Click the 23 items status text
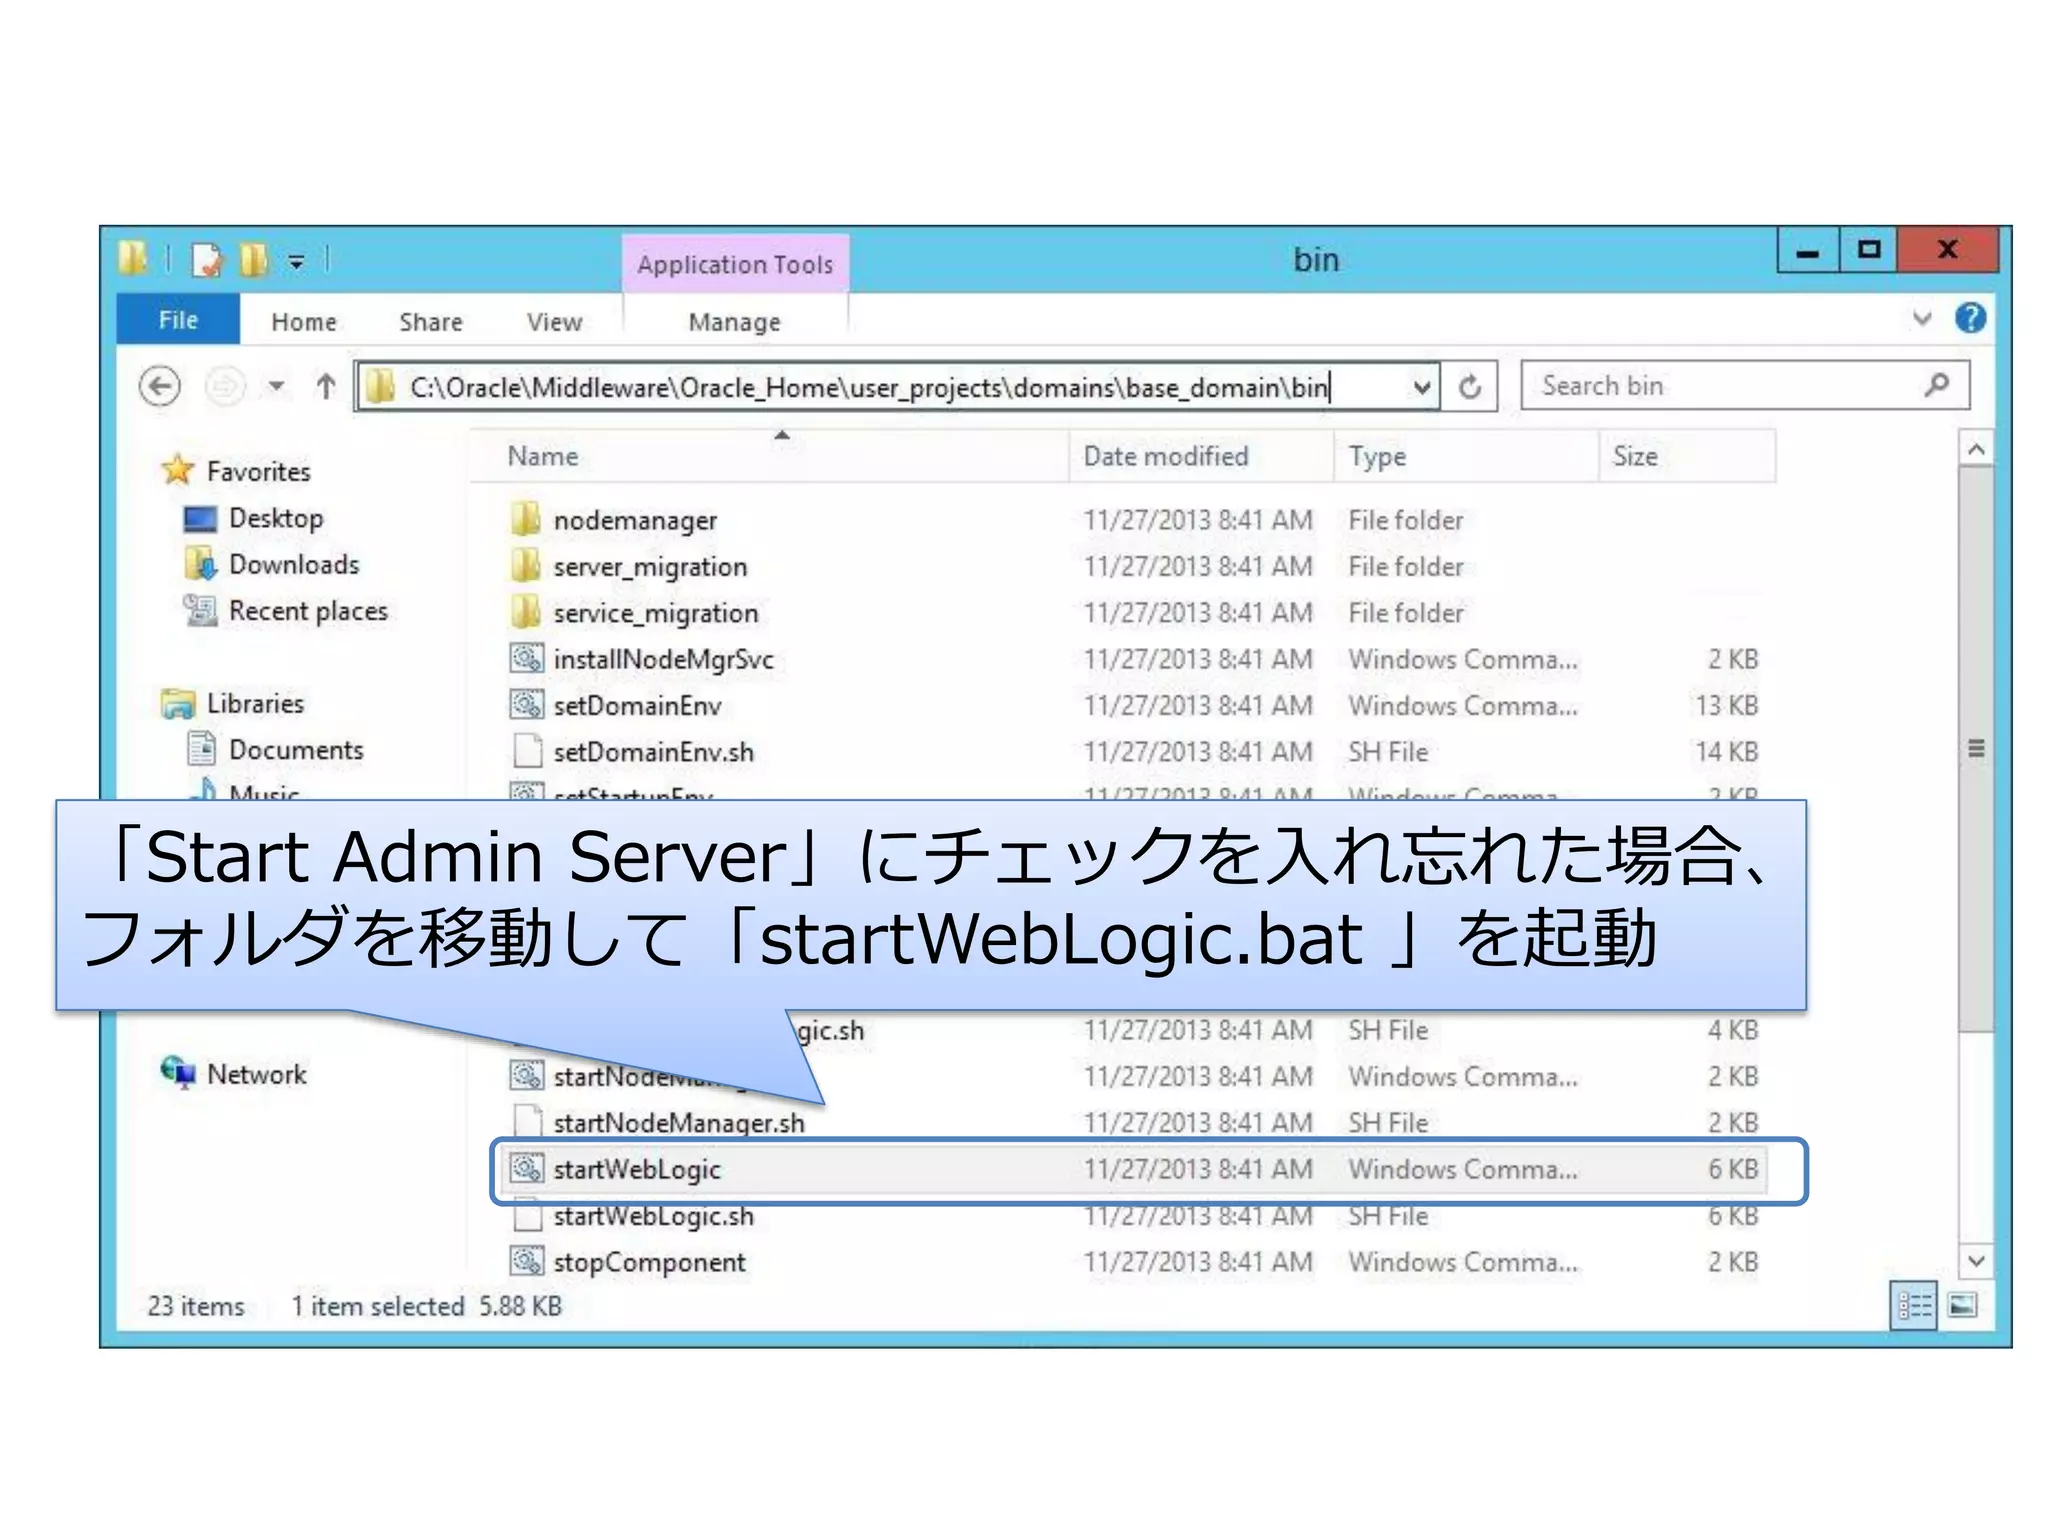This screenshot has height=1536, width=2048. coord(196,1306)
